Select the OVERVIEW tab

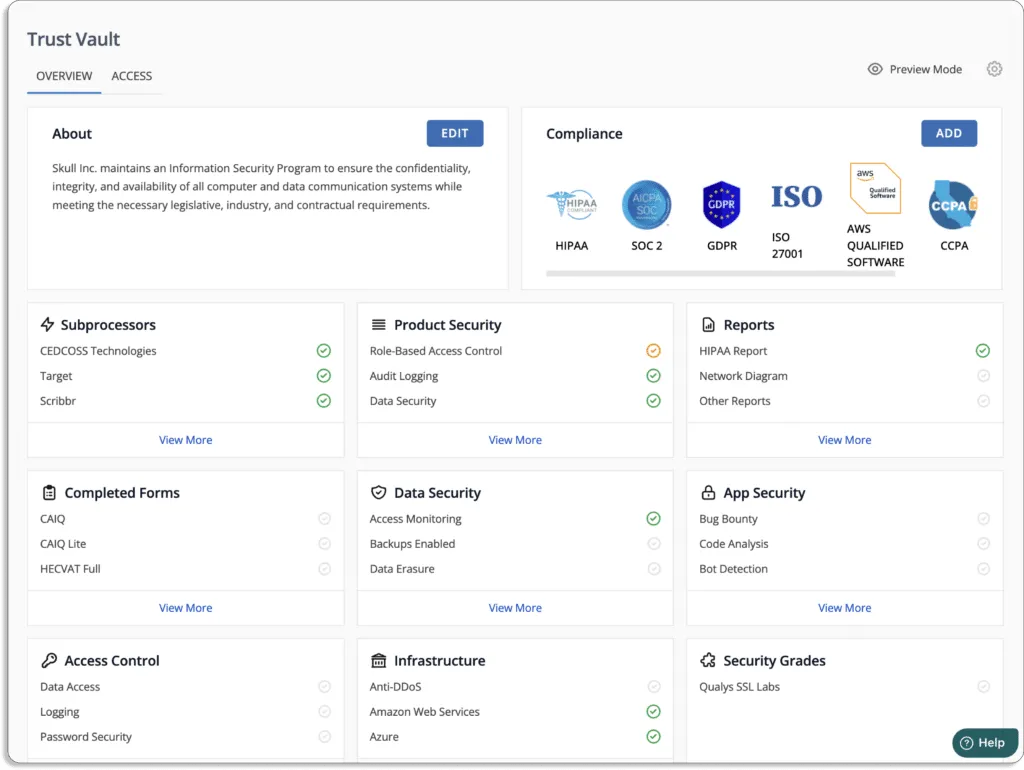tap(64, 76)
